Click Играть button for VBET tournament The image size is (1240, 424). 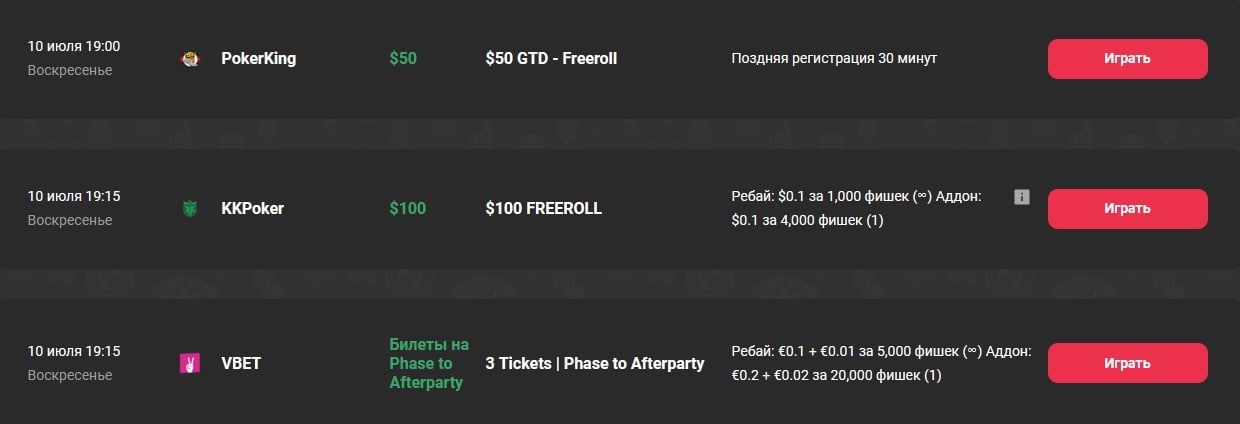(x=1127, y=363)
